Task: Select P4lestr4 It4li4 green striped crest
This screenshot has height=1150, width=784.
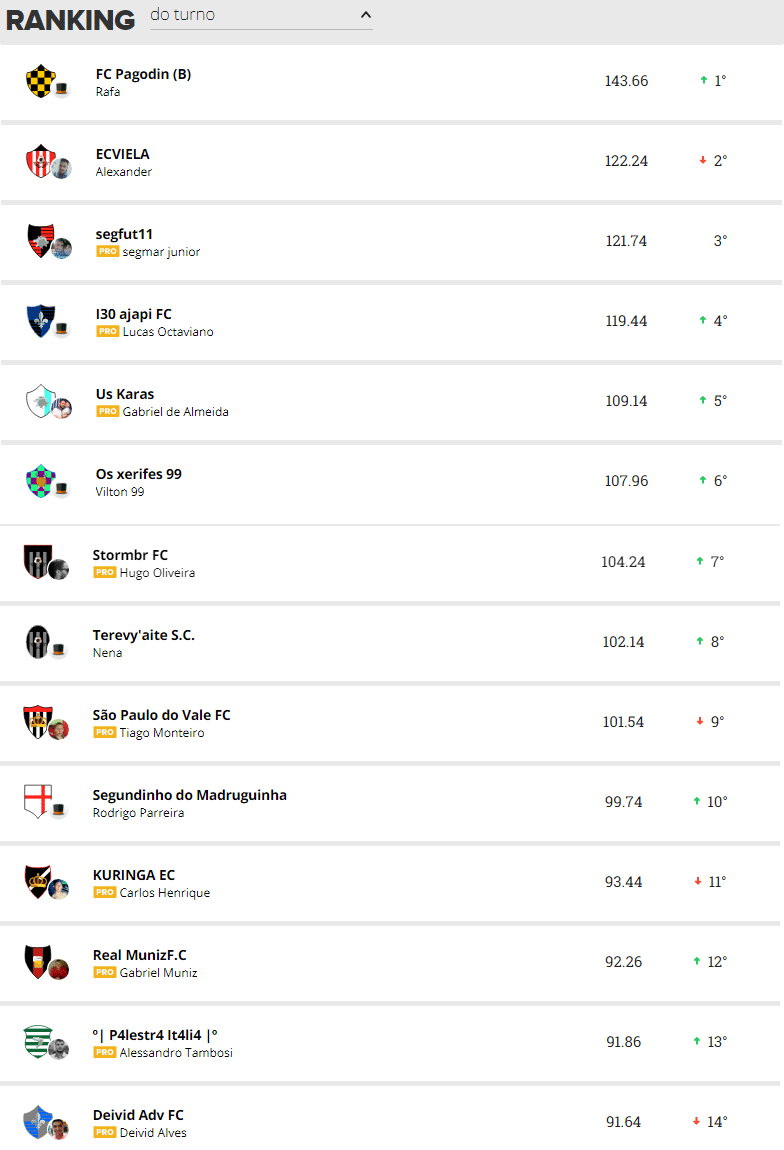Action: point(37,1041)
